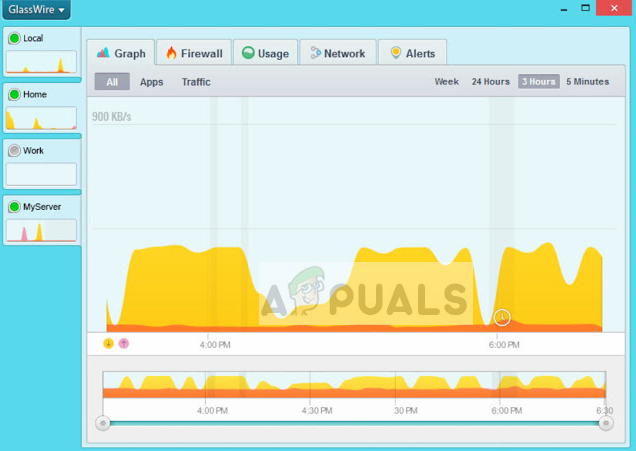Toggle the pink upload arrow indicator
The width and height of the screenshot is (636, 451).
124,344
